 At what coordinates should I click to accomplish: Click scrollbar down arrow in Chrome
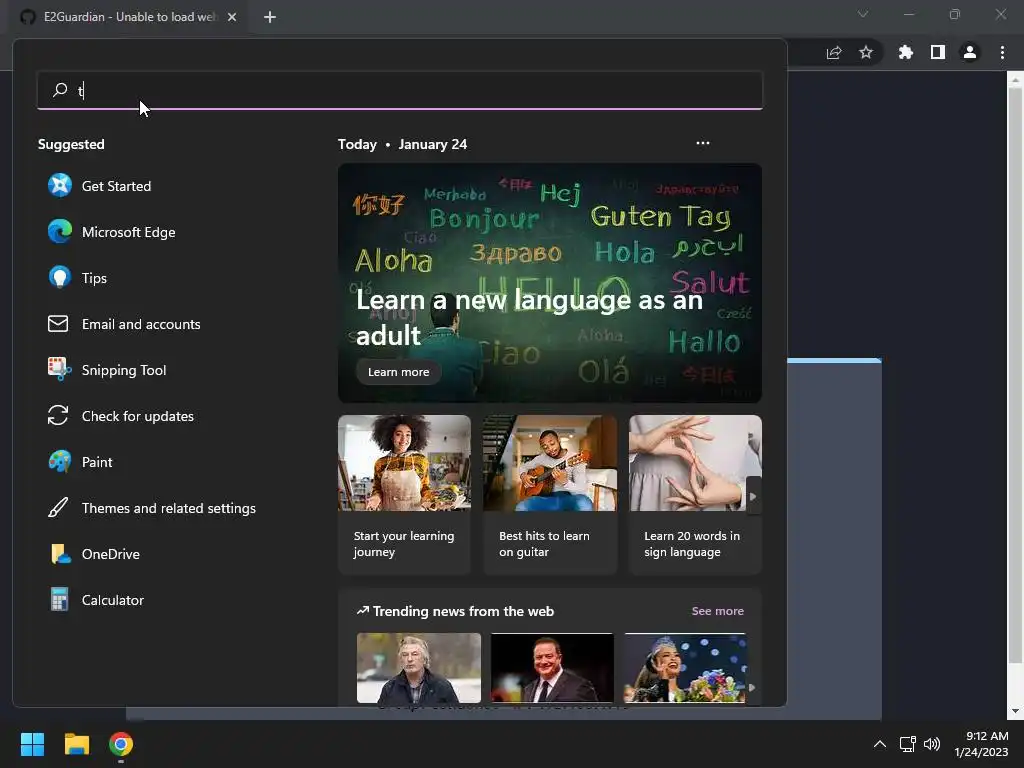(x=1015, y=711)
